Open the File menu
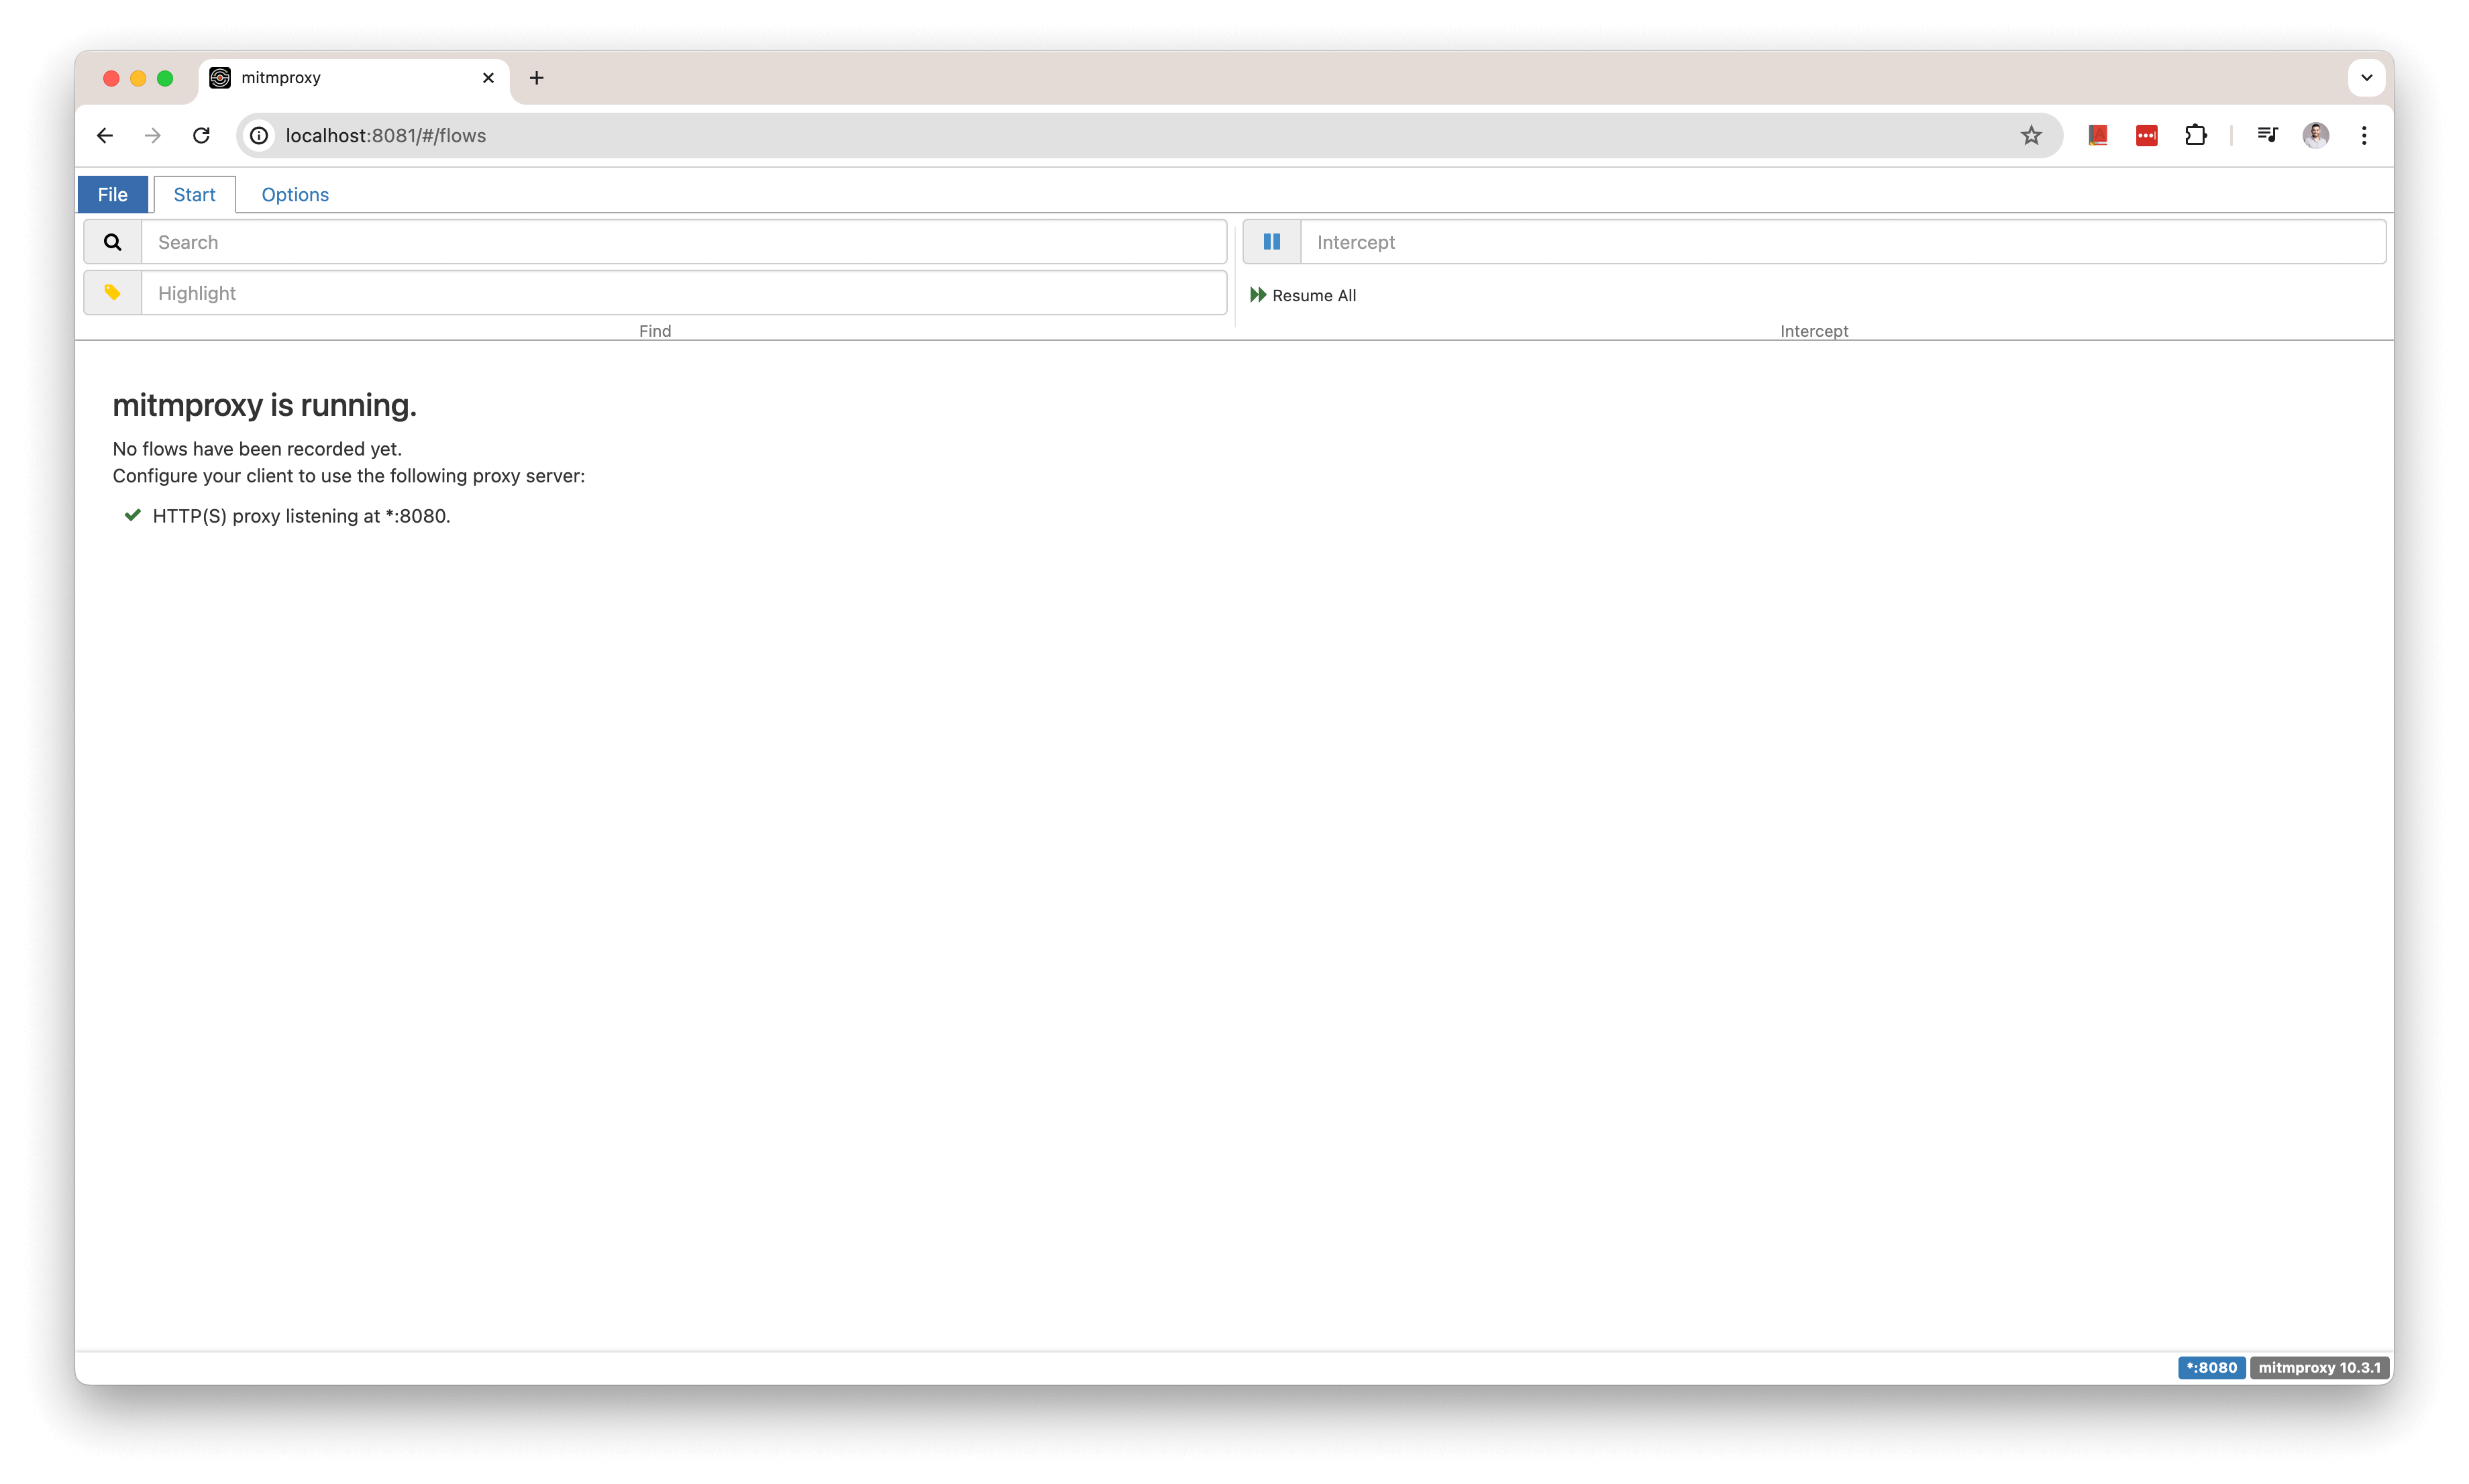The height and width of the screenshot is (1484, 2469). pos(112,194)
